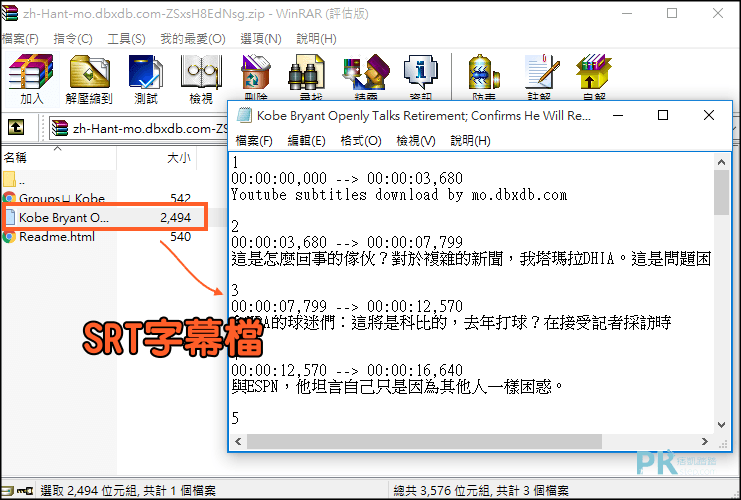
Task: Select the Kobe Bryant O... file row
Action: click(104, 217)
